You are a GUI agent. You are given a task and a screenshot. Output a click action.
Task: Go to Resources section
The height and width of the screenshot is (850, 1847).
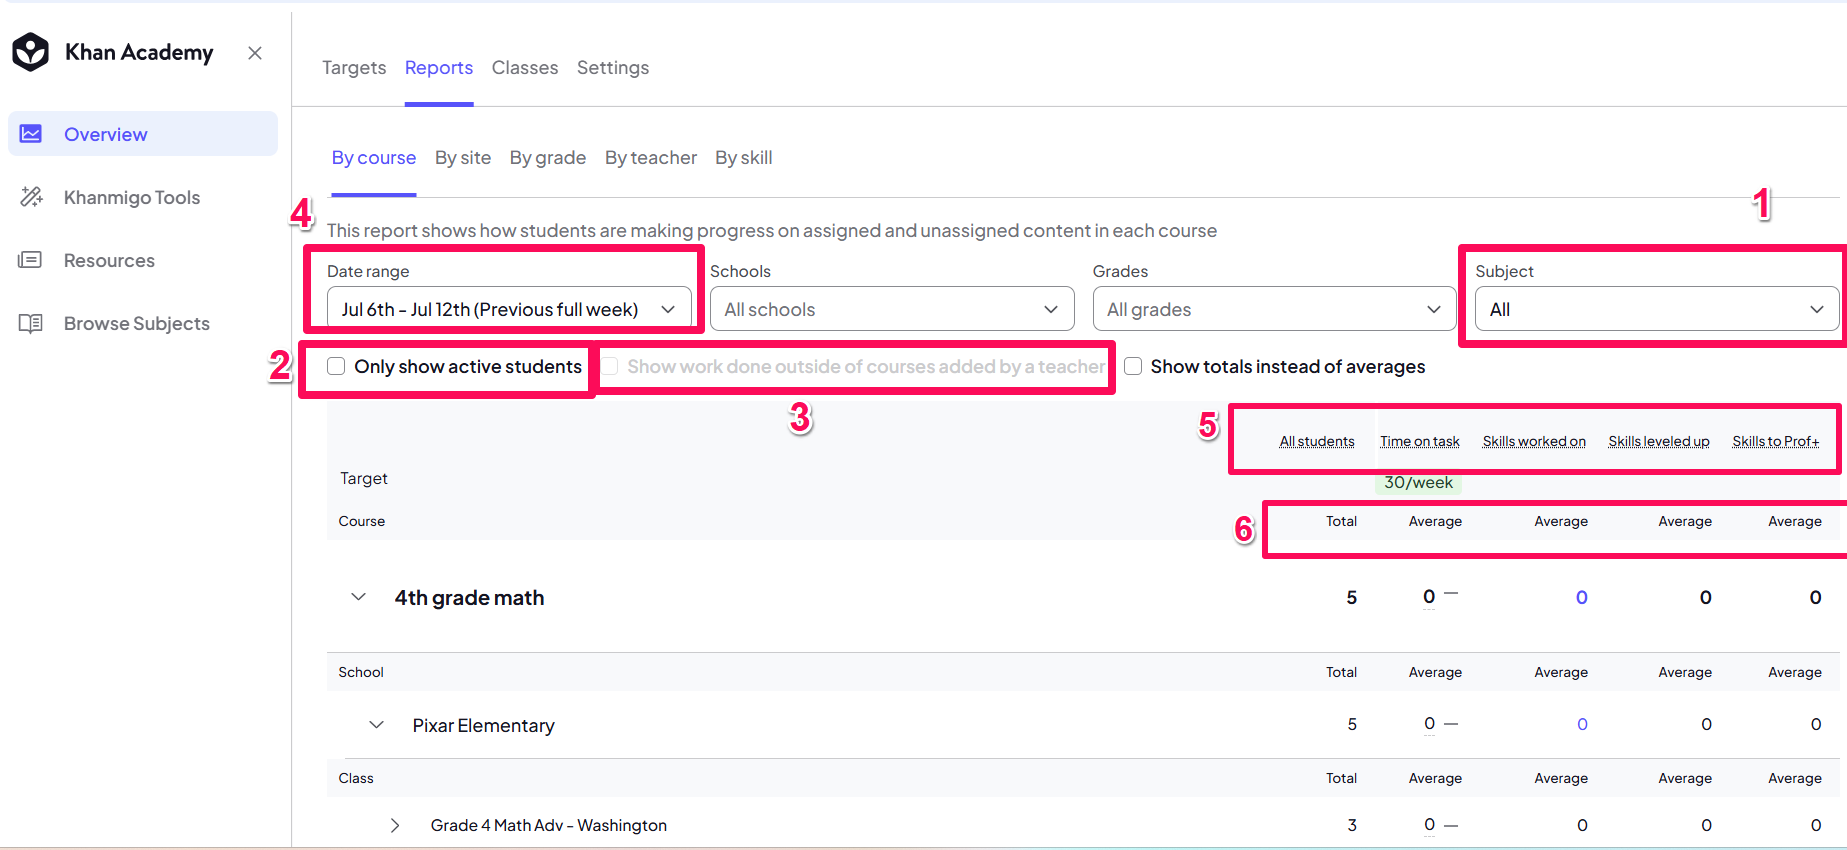tap(109, 260)
